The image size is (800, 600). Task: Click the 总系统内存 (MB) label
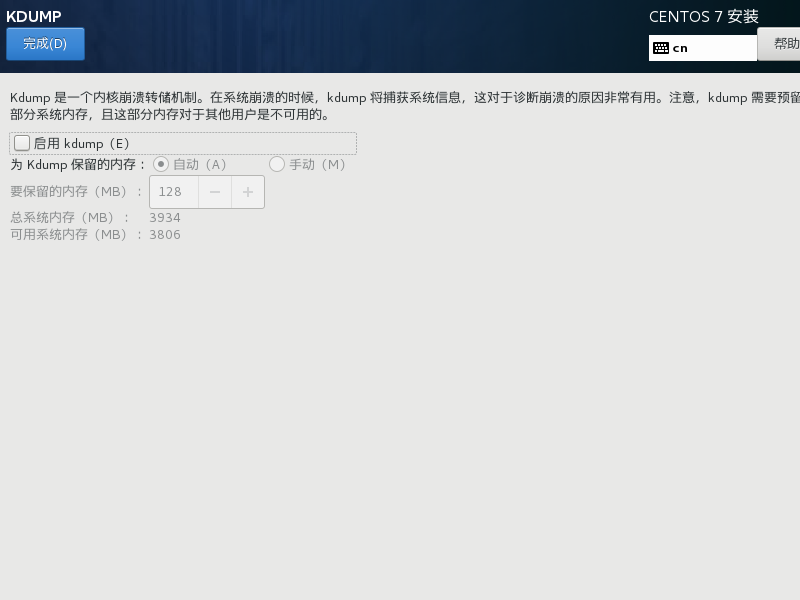70,217
